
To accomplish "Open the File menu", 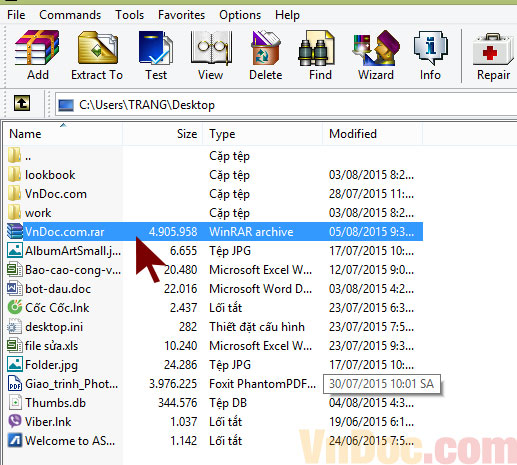I will [16, 15].
